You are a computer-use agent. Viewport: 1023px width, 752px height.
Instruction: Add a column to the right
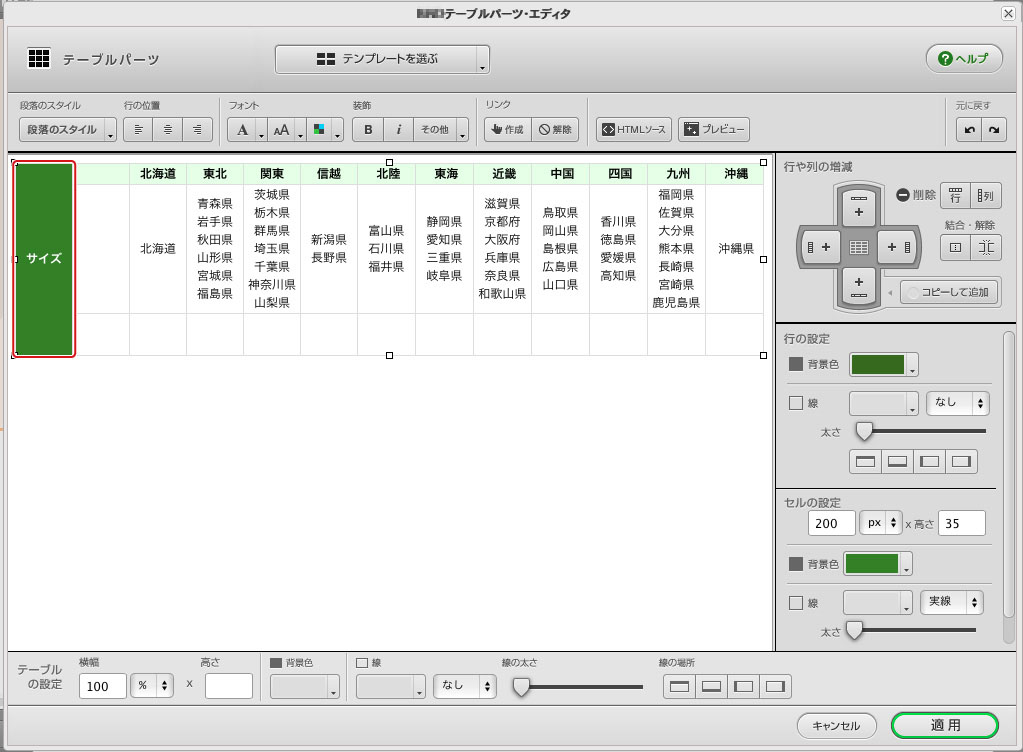[898, 247]
